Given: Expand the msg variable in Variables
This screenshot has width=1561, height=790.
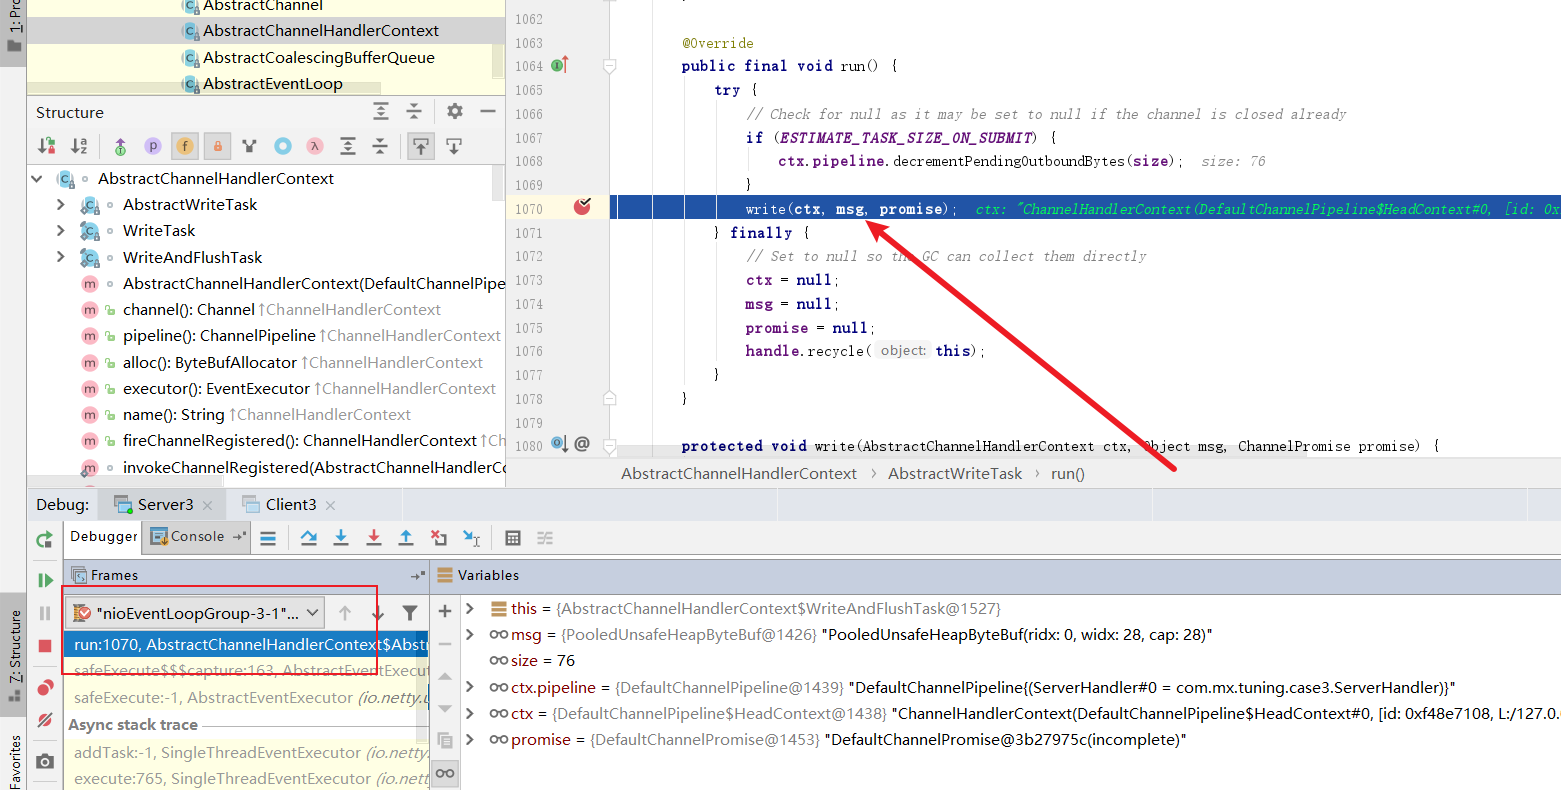Looking at the screenshot, I should click(x=470, y=634).
